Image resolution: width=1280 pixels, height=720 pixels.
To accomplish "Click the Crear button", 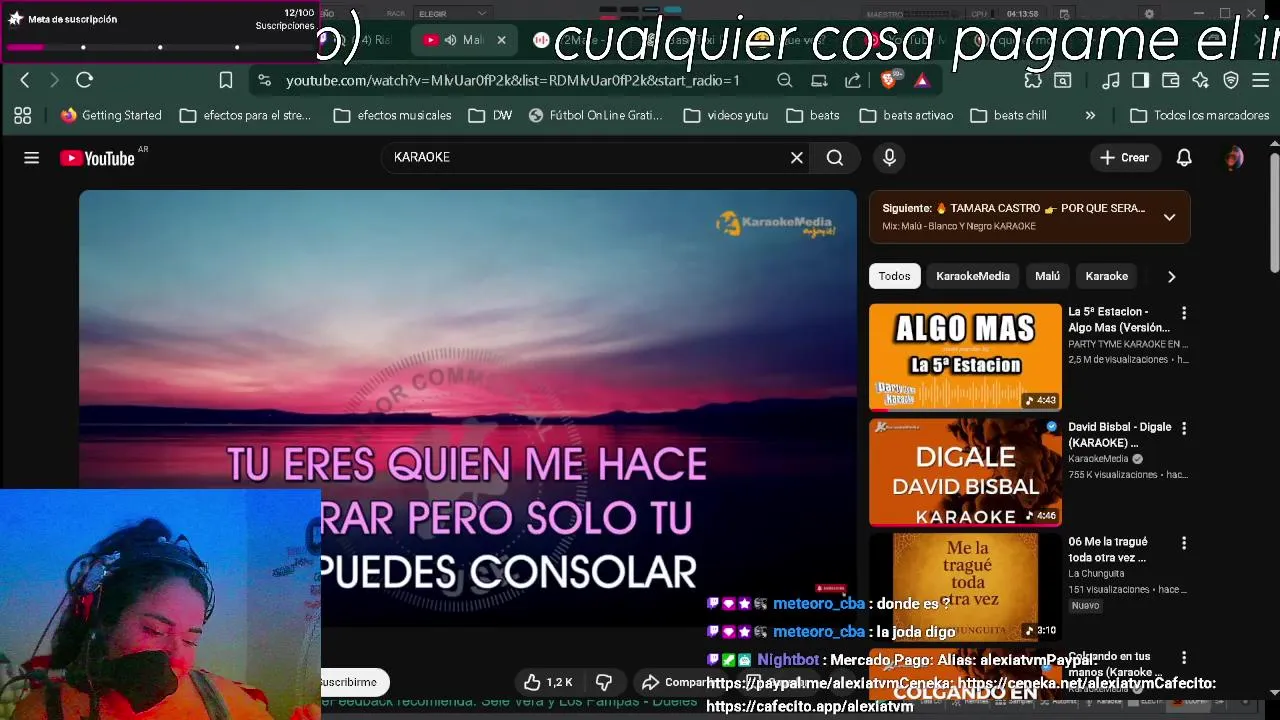I will pyautogui.click(x=1125, y=157).
